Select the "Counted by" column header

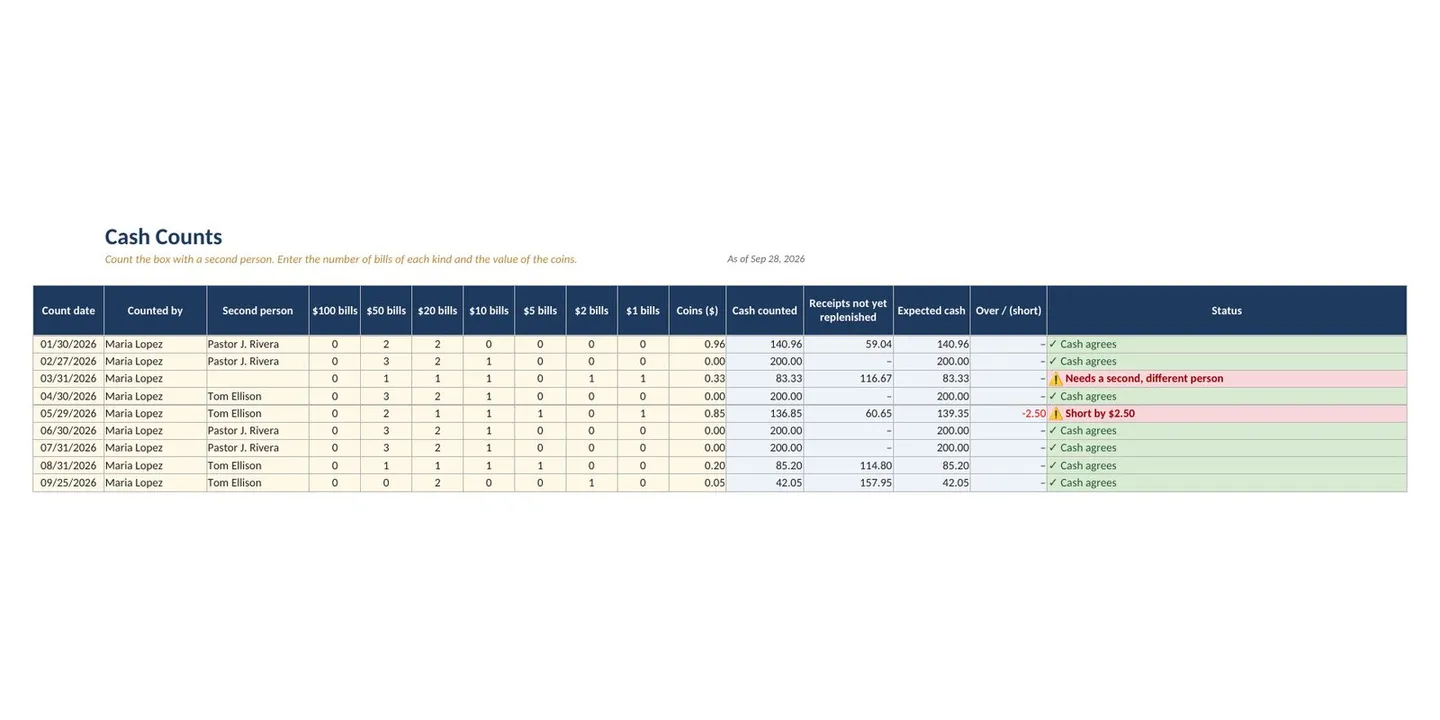click(155, 311)
